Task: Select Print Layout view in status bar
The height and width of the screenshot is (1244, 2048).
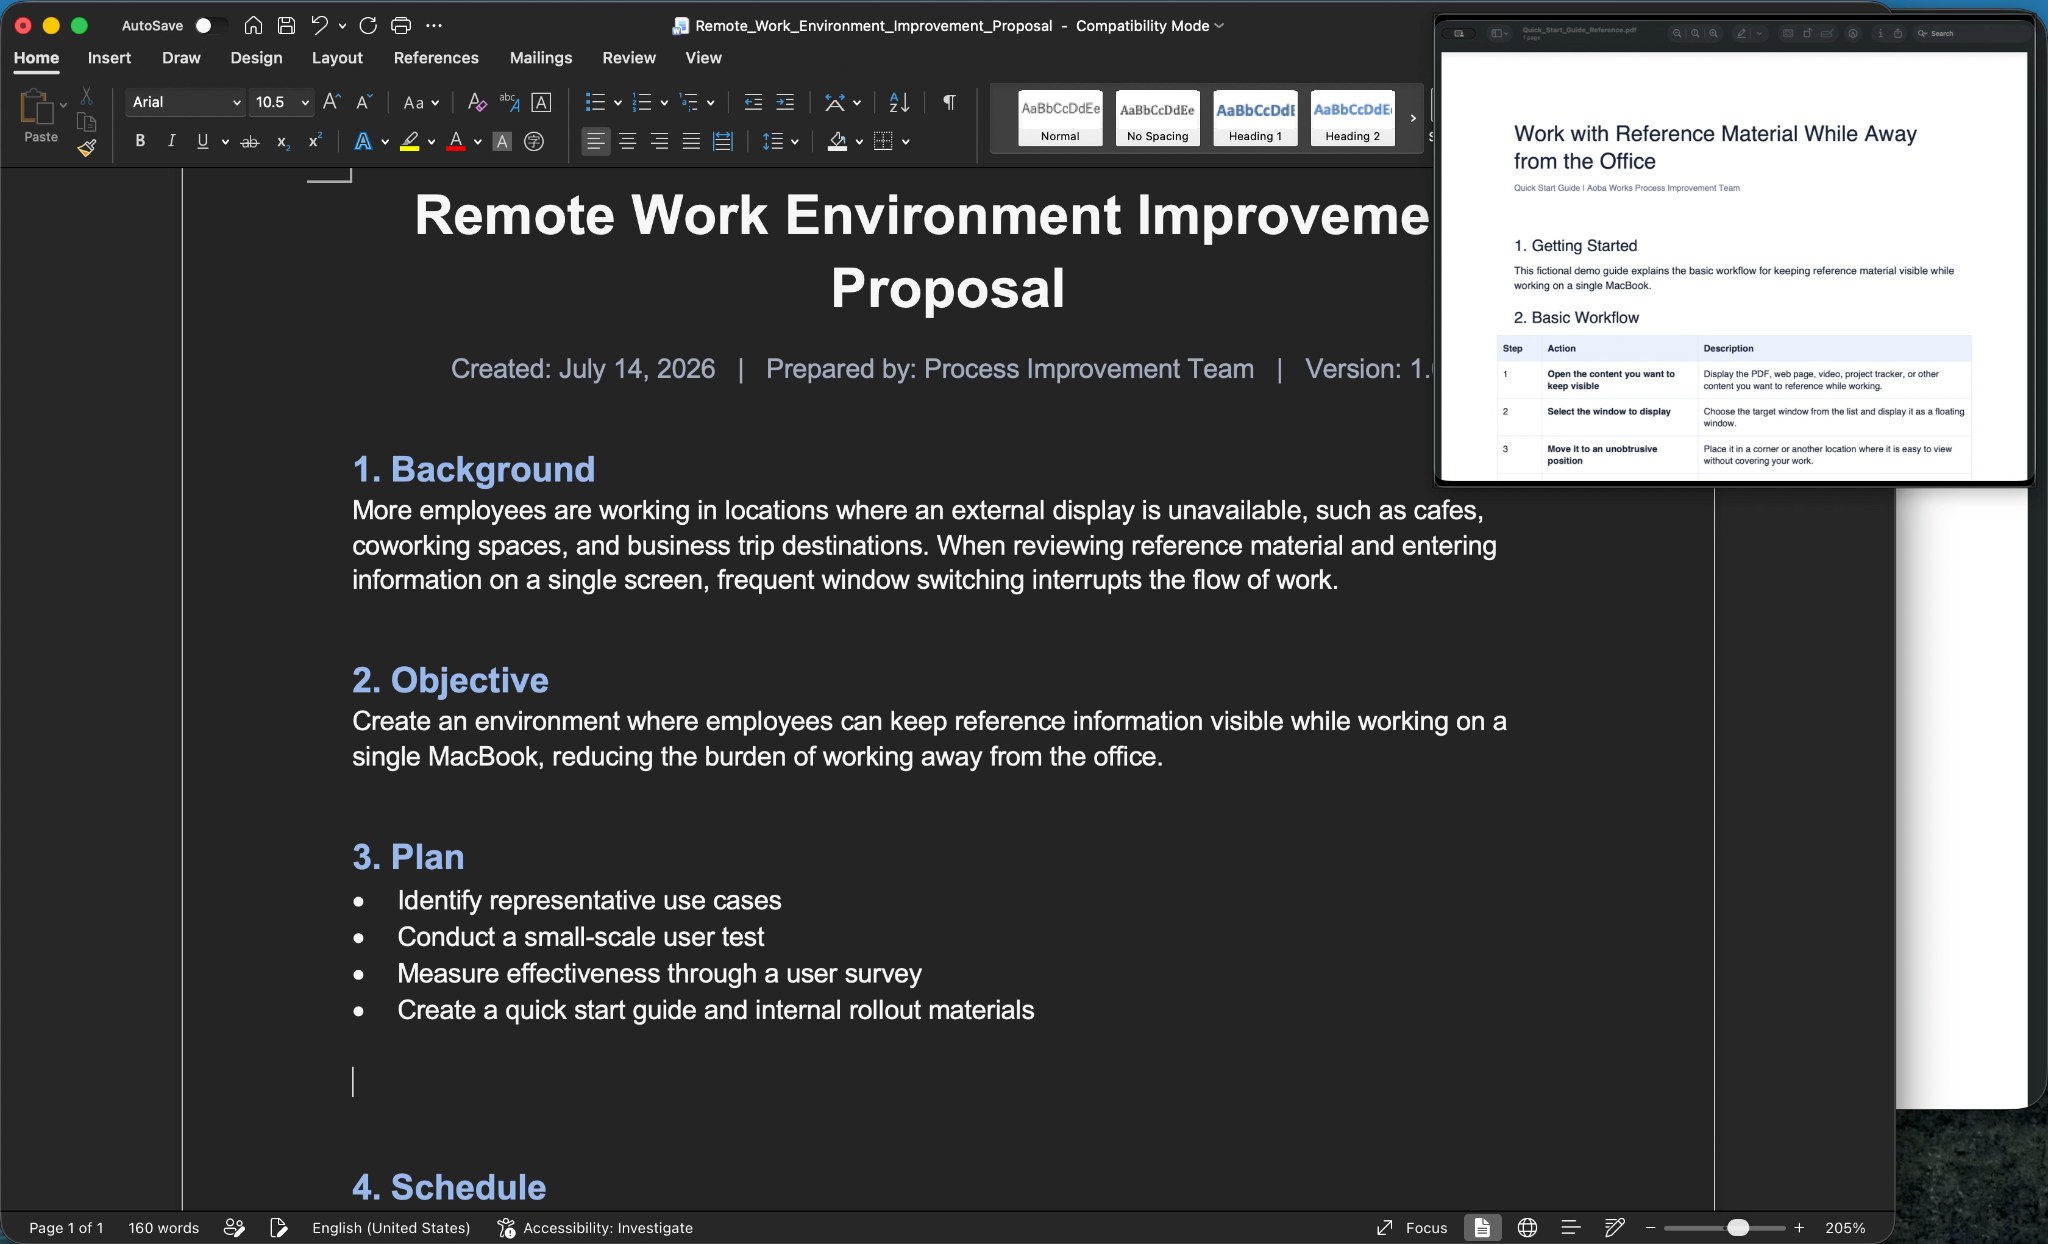Action: (x=1482, y=1227)
